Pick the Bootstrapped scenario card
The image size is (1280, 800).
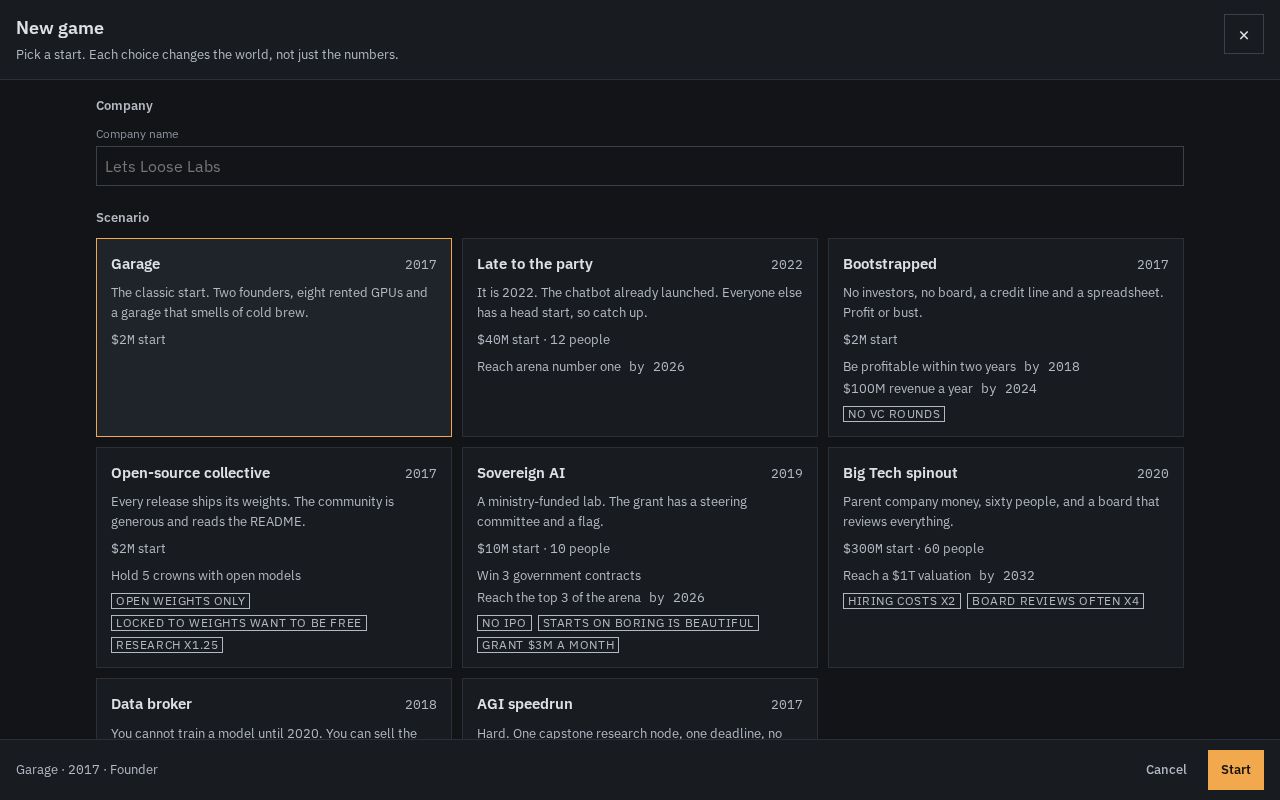point(1006,337)
